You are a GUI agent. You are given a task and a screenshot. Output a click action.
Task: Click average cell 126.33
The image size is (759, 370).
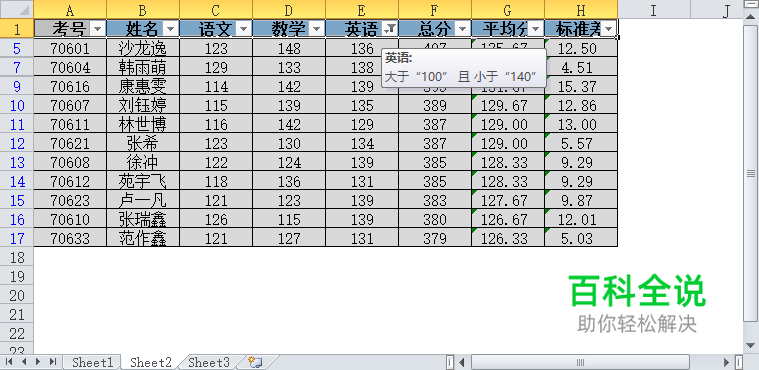508,238
